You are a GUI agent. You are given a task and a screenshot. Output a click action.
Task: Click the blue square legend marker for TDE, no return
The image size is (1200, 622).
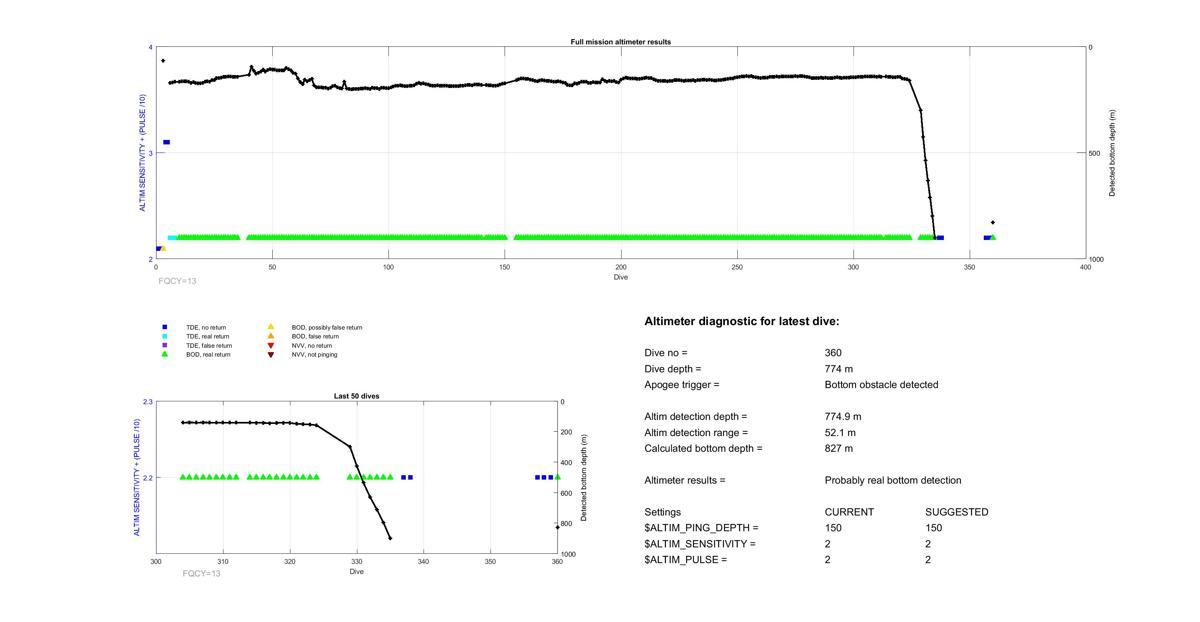165,327
